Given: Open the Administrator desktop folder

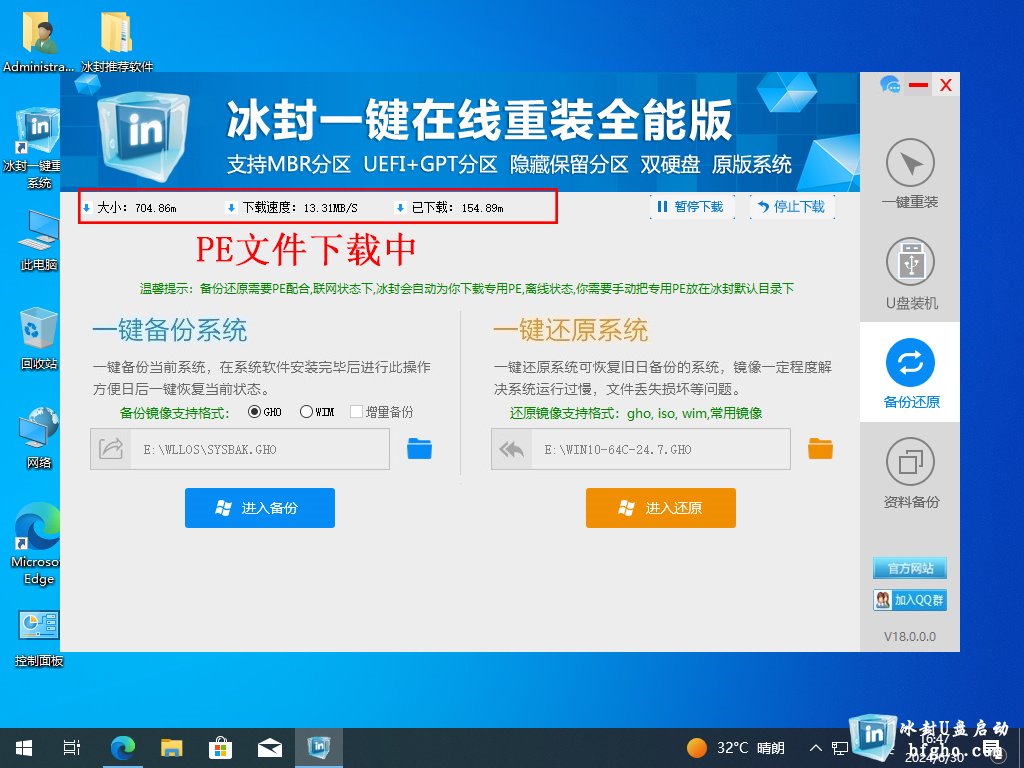Looking at the screenshot, I should 39,42.
